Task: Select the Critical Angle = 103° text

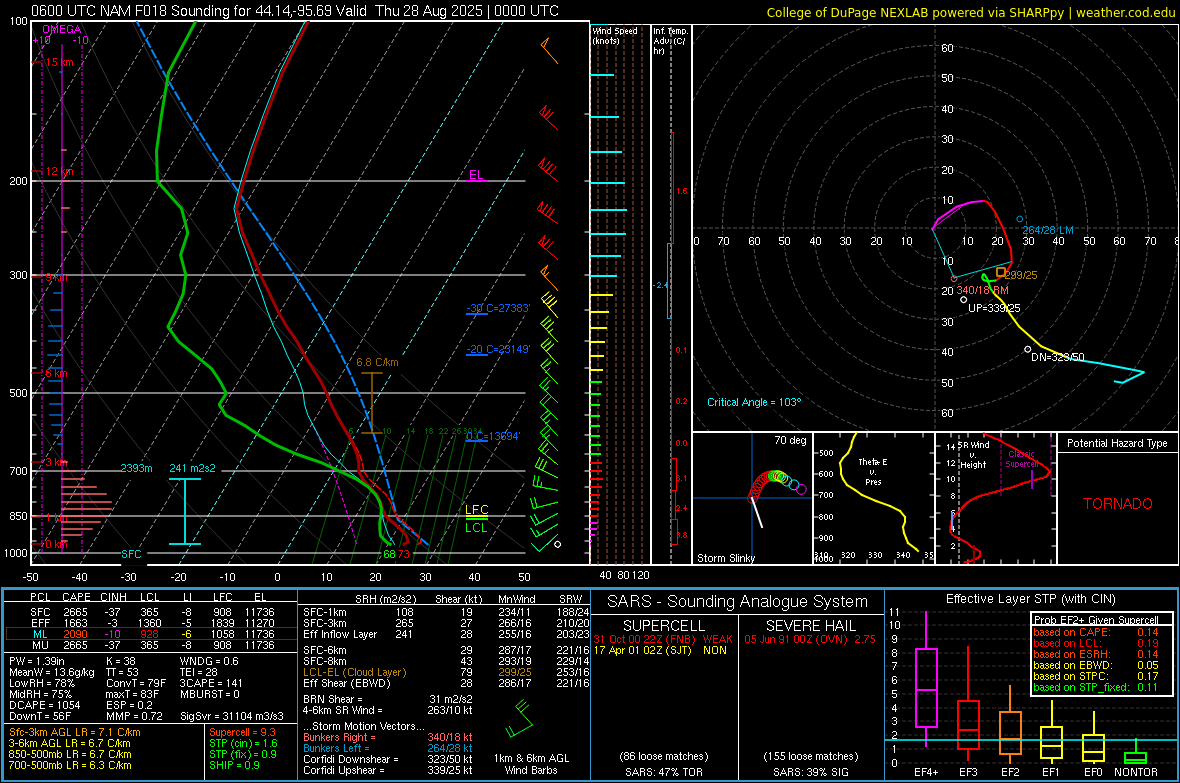Action: (x=754, y=402)
